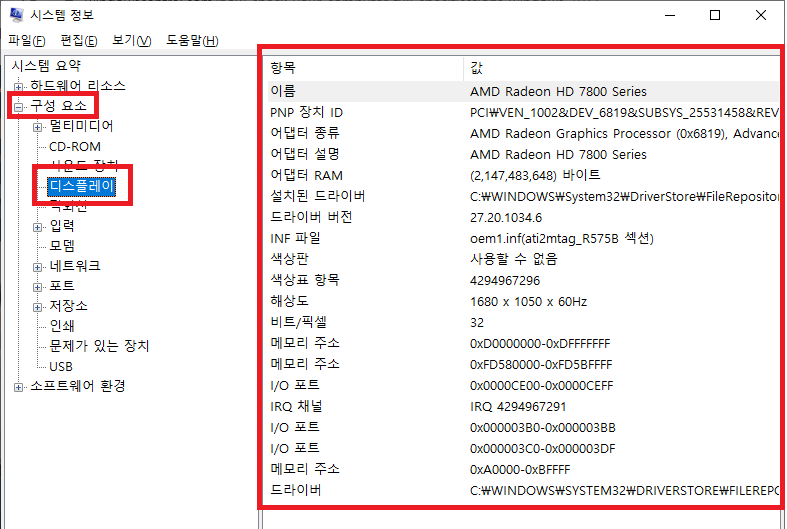Image resolution: width=787 pixels, height=529 pixels.
Task: Select the INF 파일 row
Action: pyautogui.click(x=523, y=238)
